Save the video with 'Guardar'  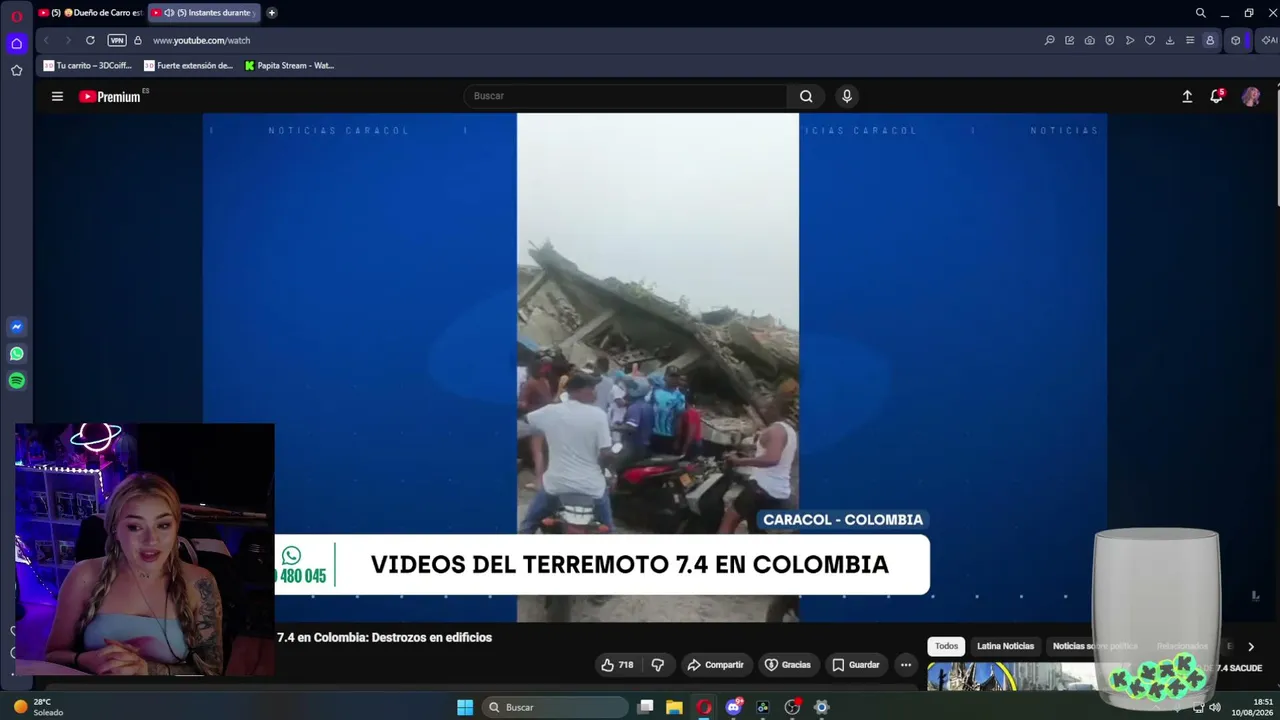coord(856,665)
